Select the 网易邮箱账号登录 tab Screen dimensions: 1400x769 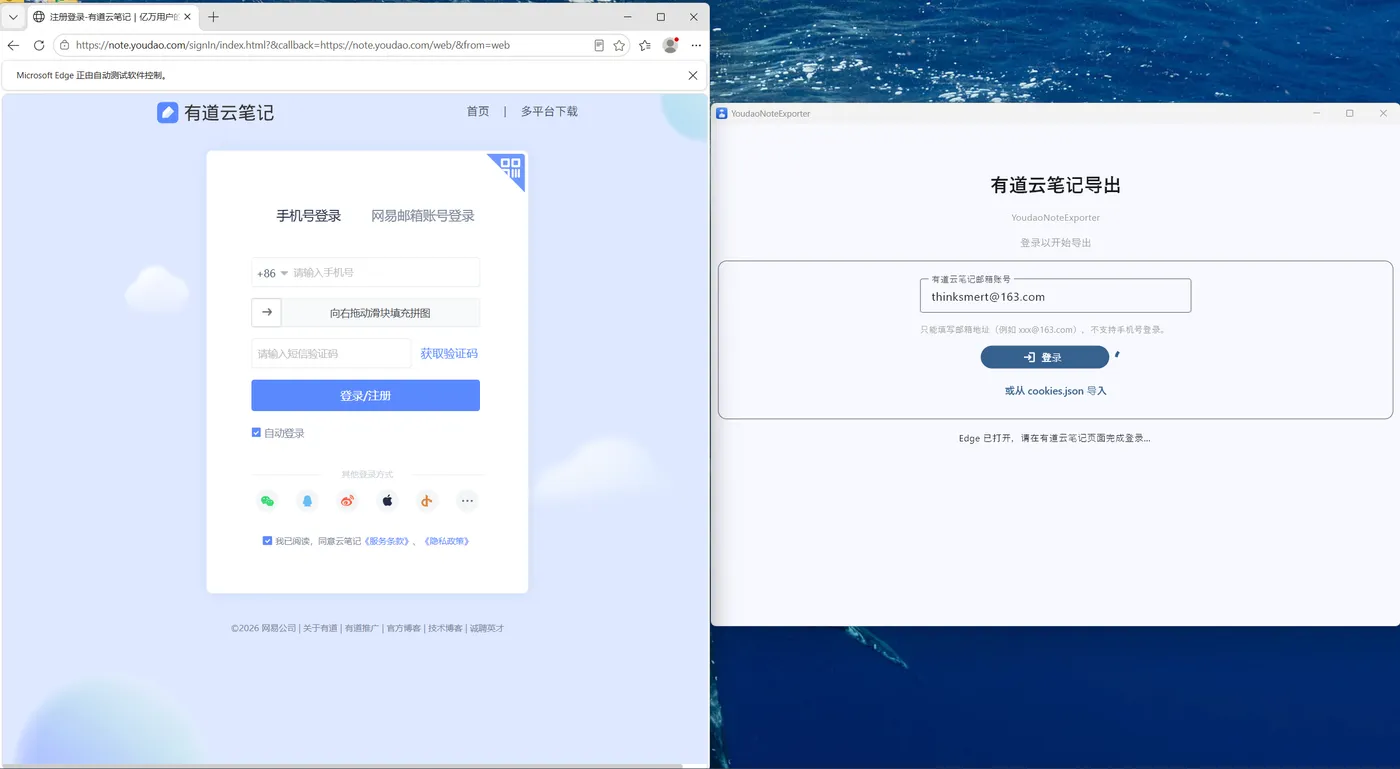(423, 216)
